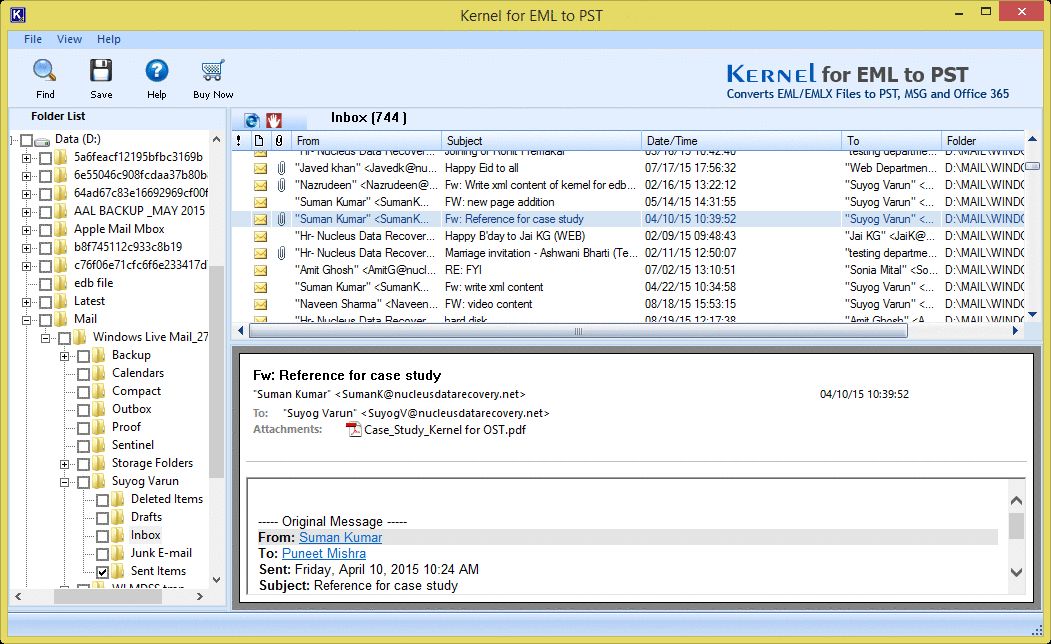Sort emails by From column header

pos(367,141)
